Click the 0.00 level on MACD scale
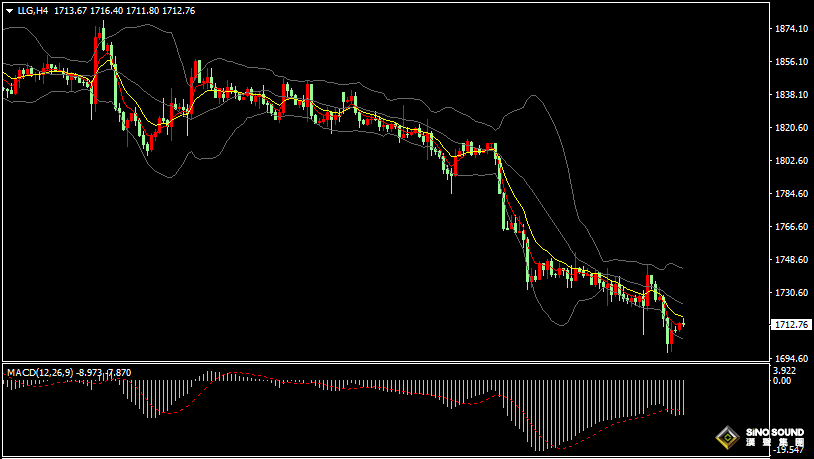 coord(782,381)
